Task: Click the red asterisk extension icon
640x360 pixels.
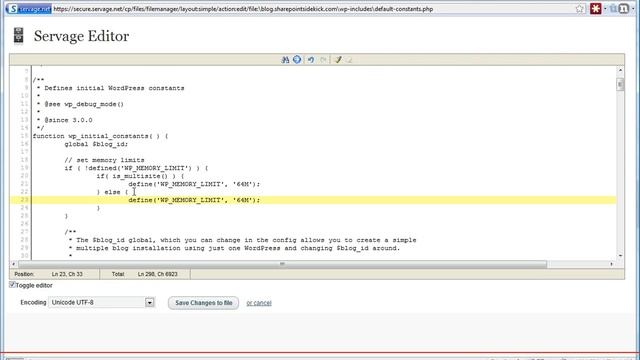Action: (596, 9)
